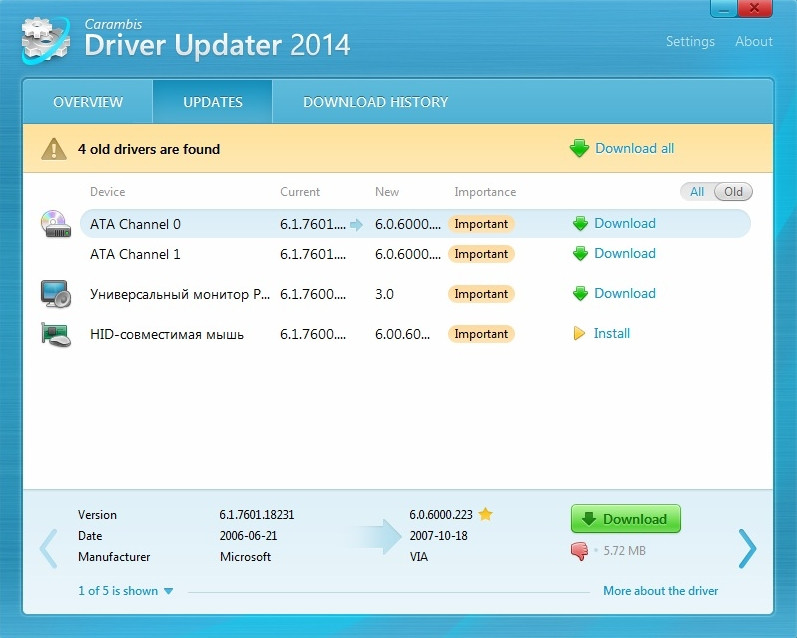The image size is (797, 638).
Task: Click the Download all link
Action: click(x=634, y=148)
